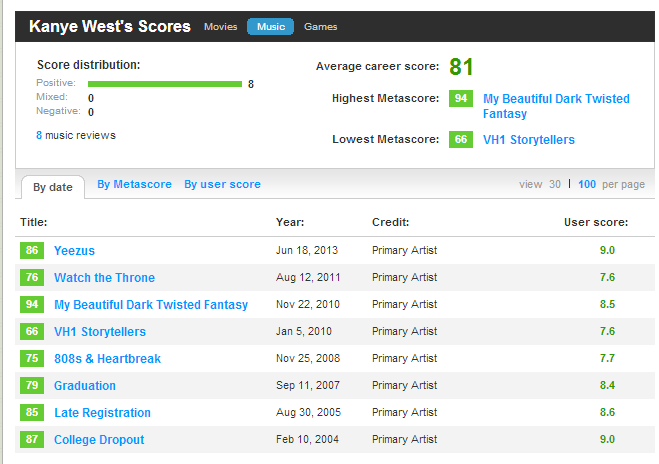Click the Nov 22, 2010 release date
659x464 pixels.
pyautogui.click(x=308, y=304)
